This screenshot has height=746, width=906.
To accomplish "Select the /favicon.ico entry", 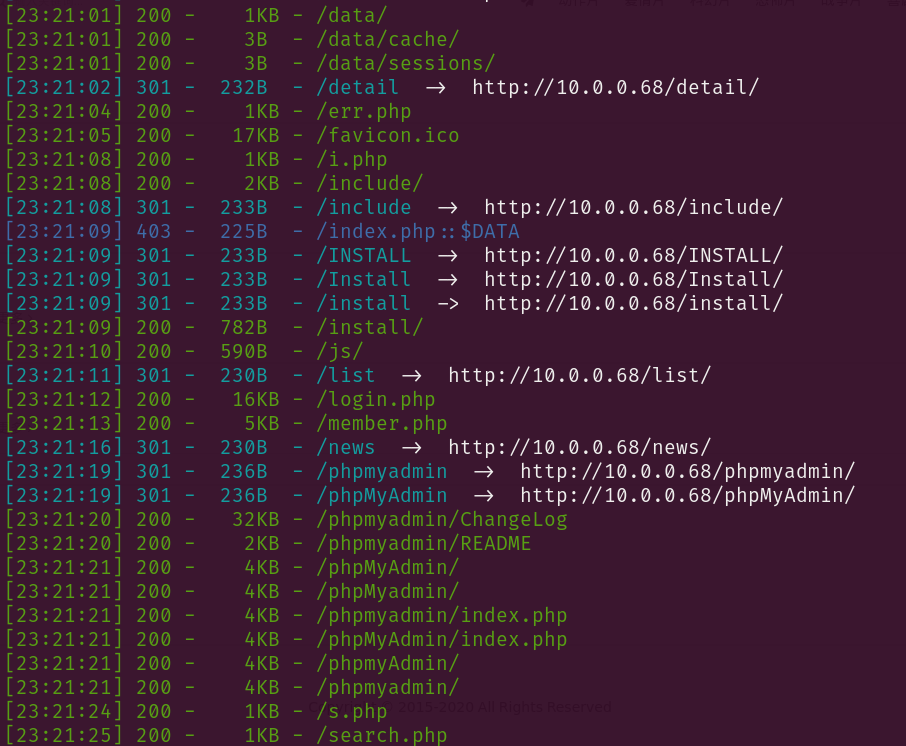I will coord(232,135).
